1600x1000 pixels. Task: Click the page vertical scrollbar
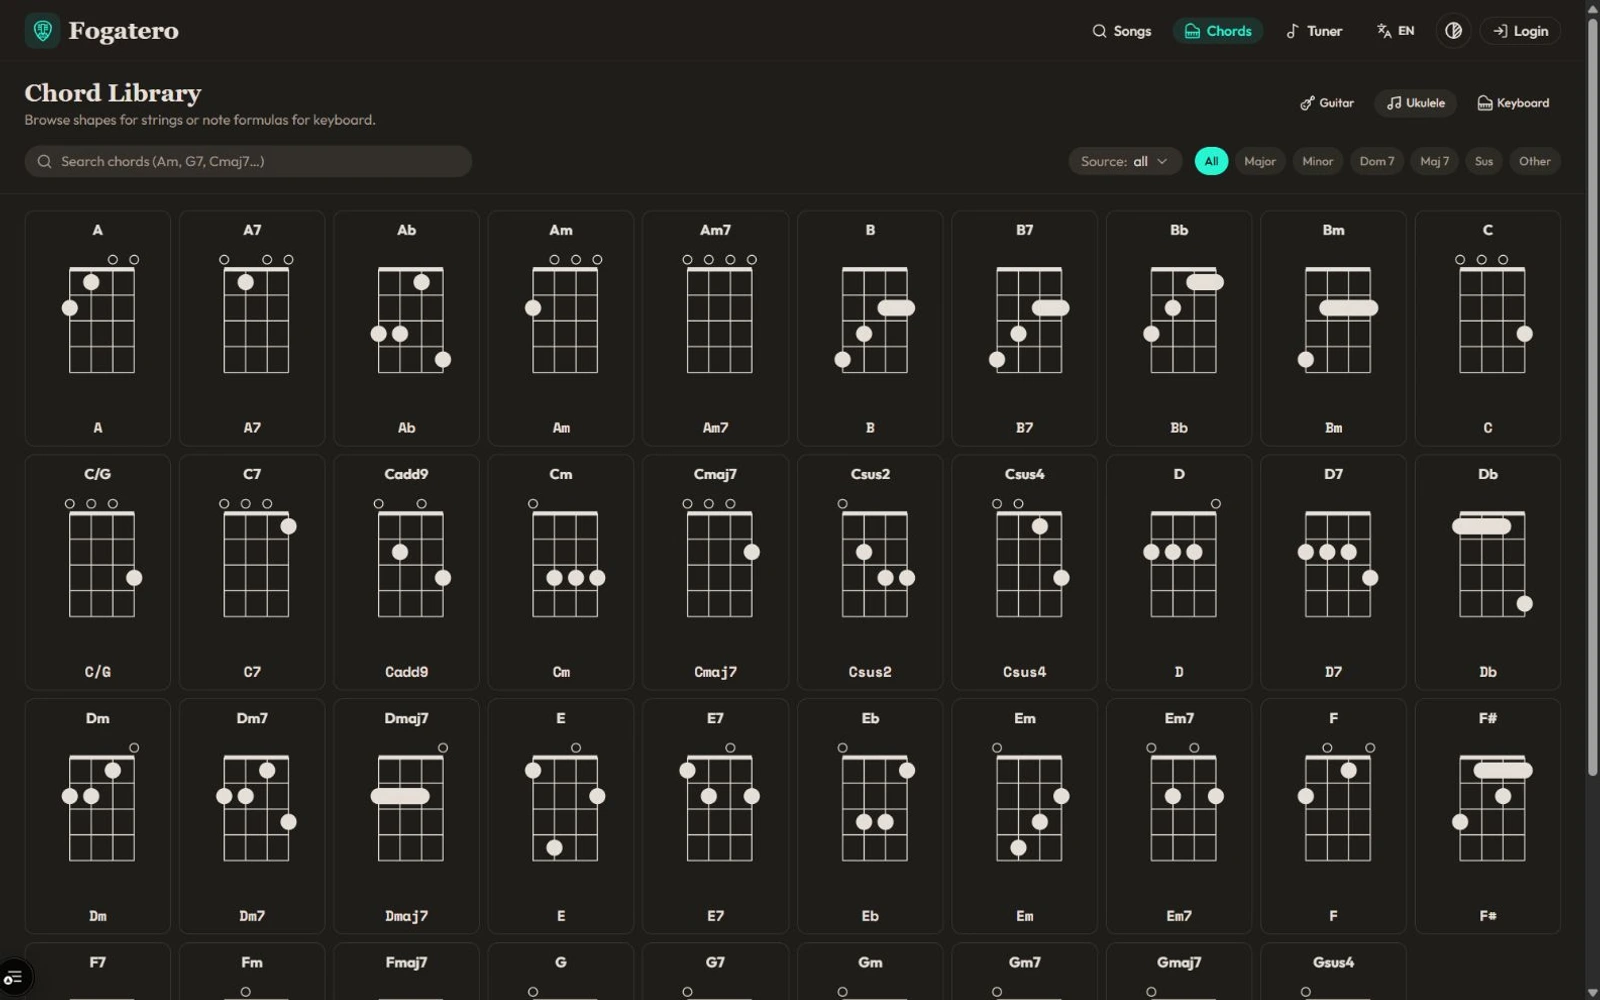(x=1592, y=398)
